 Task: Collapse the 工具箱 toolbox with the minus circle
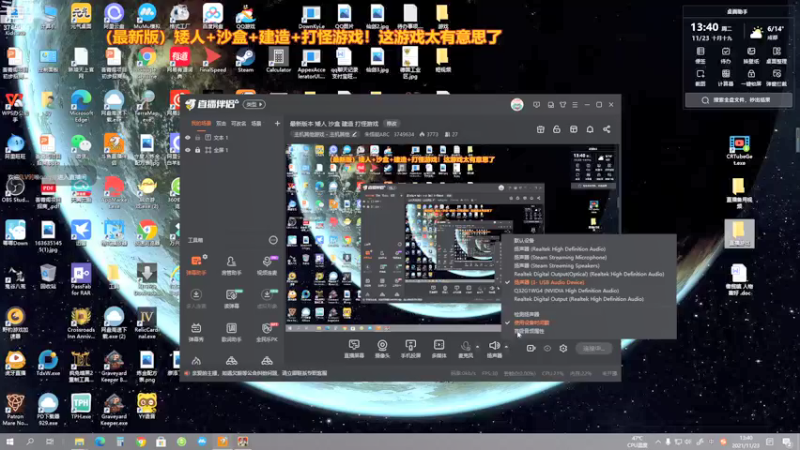point(273,240)
